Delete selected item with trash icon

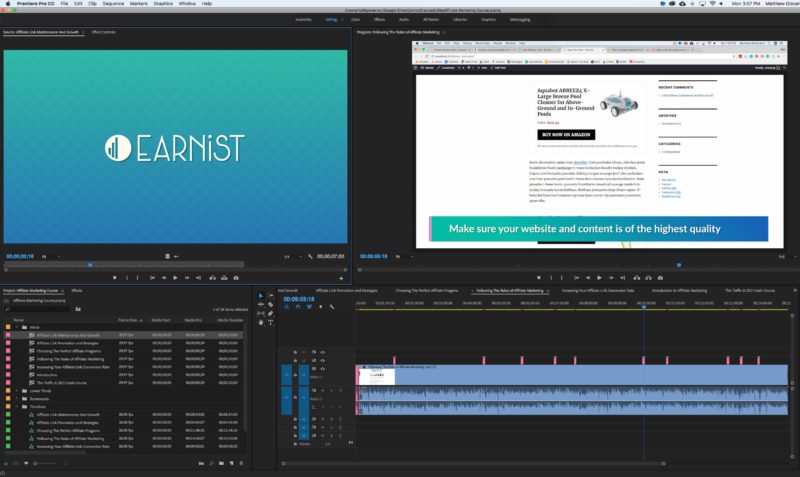coord(241,463)
